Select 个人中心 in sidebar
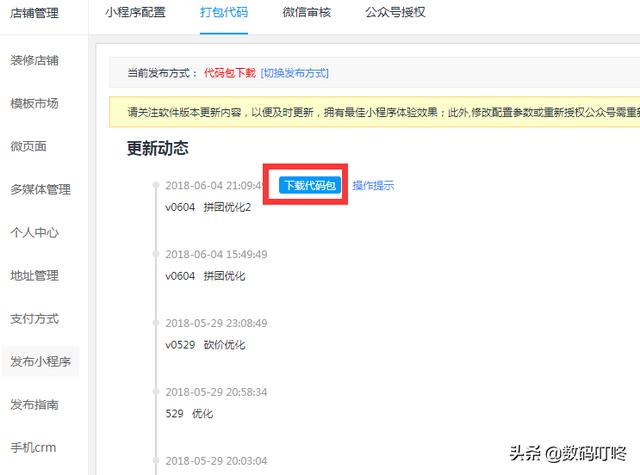Image resolution: width=640 pixels, height=475 pixels. pos(34,232)
